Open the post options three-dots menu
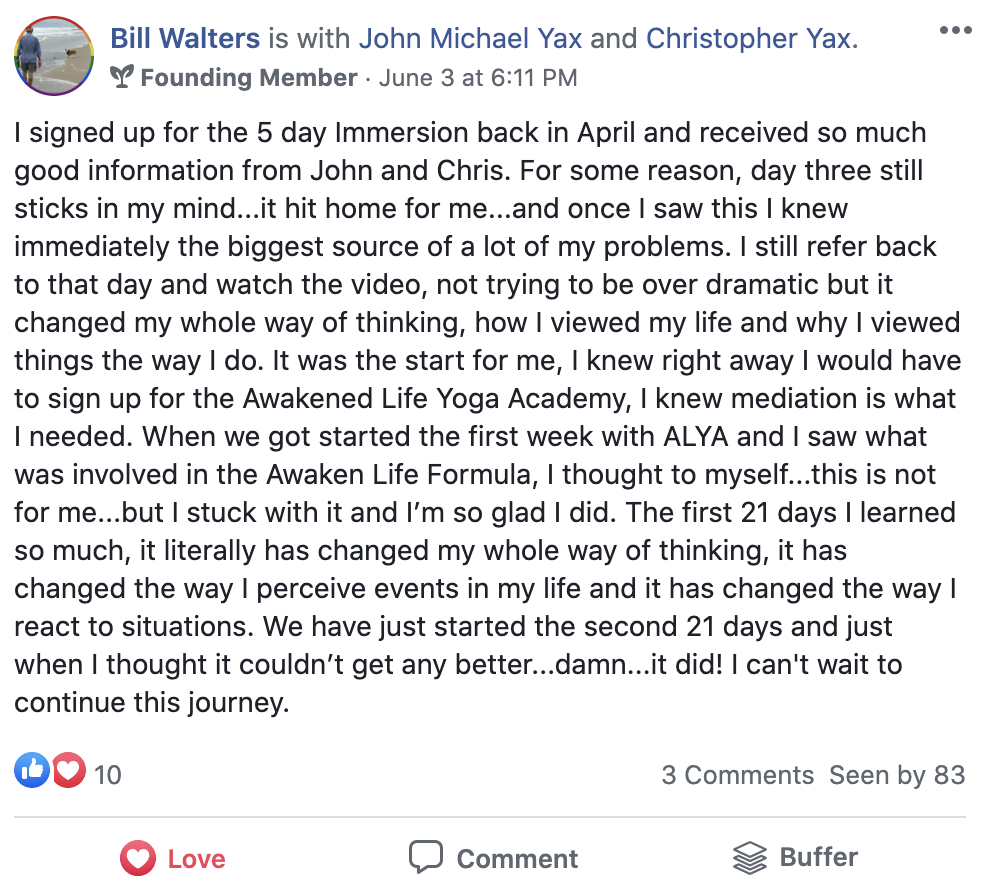The image size is (984, 896). [955, 30]
